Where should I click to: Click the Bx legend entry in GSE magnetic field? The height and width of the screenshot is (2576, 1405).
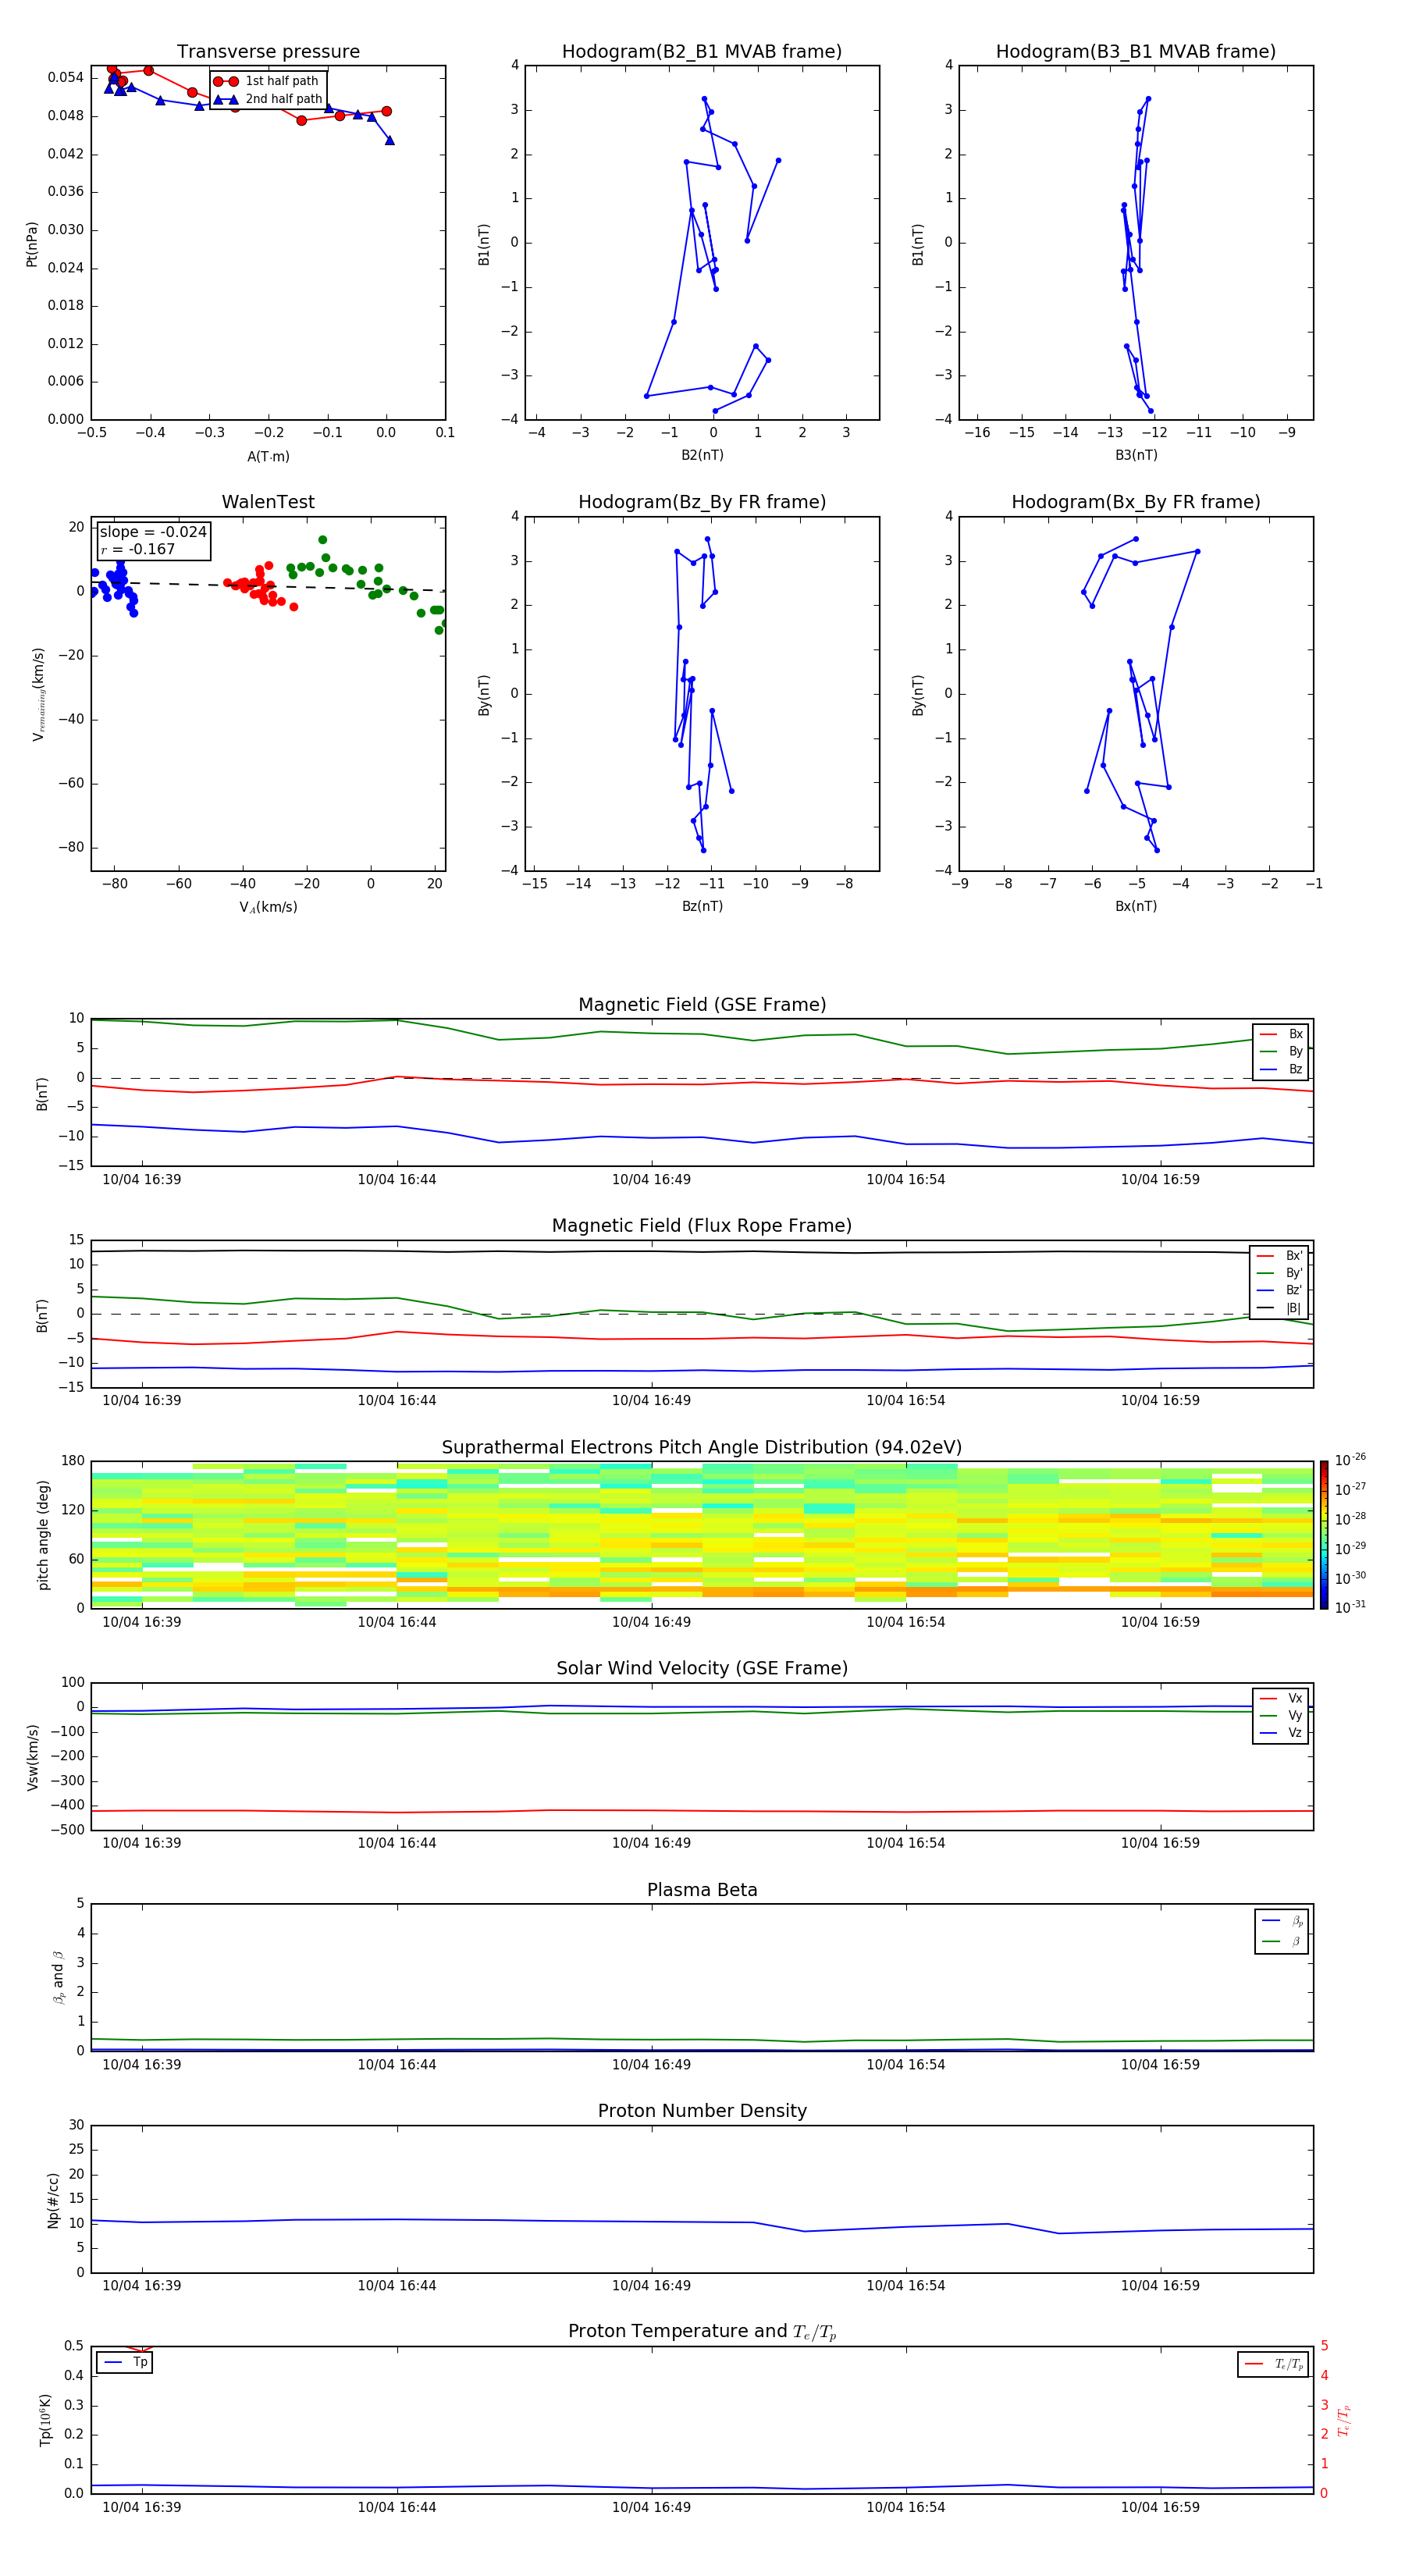click(x=1281, y=1034)
